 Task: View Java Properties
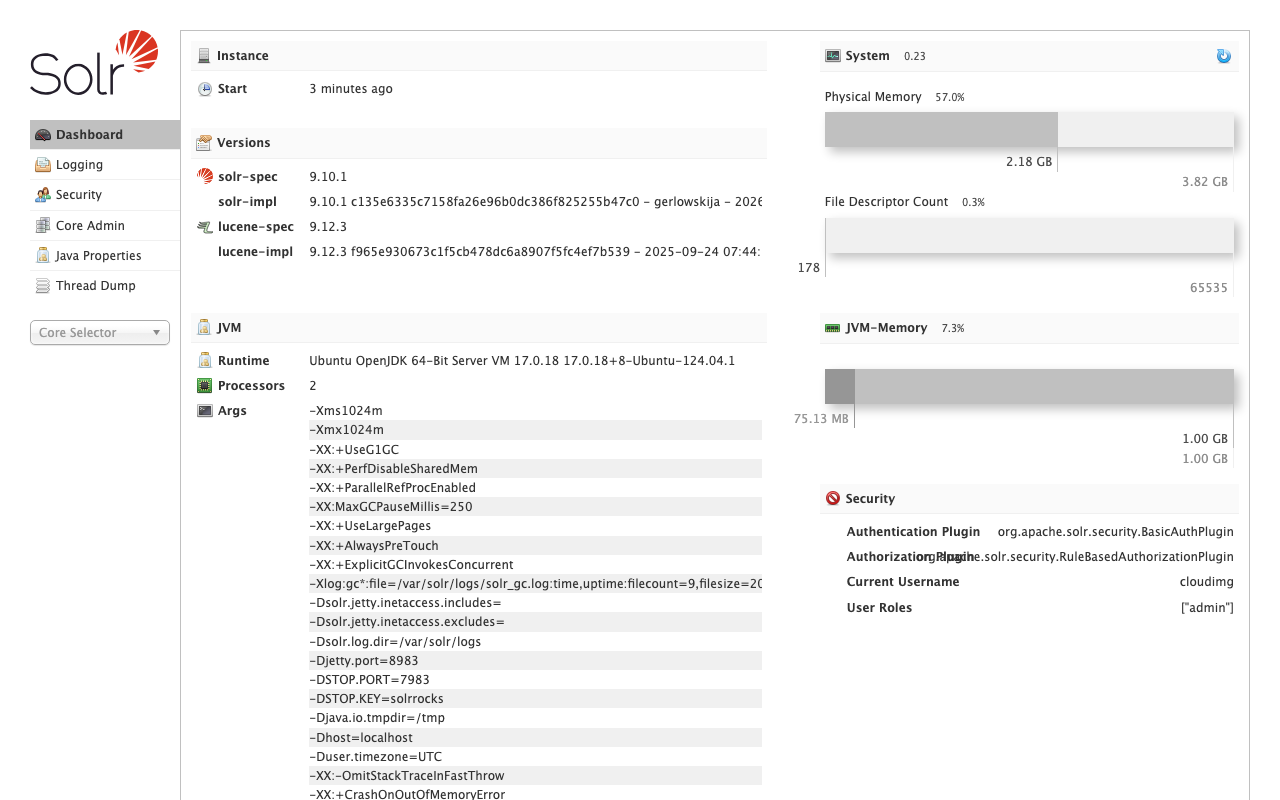[105, 255]
